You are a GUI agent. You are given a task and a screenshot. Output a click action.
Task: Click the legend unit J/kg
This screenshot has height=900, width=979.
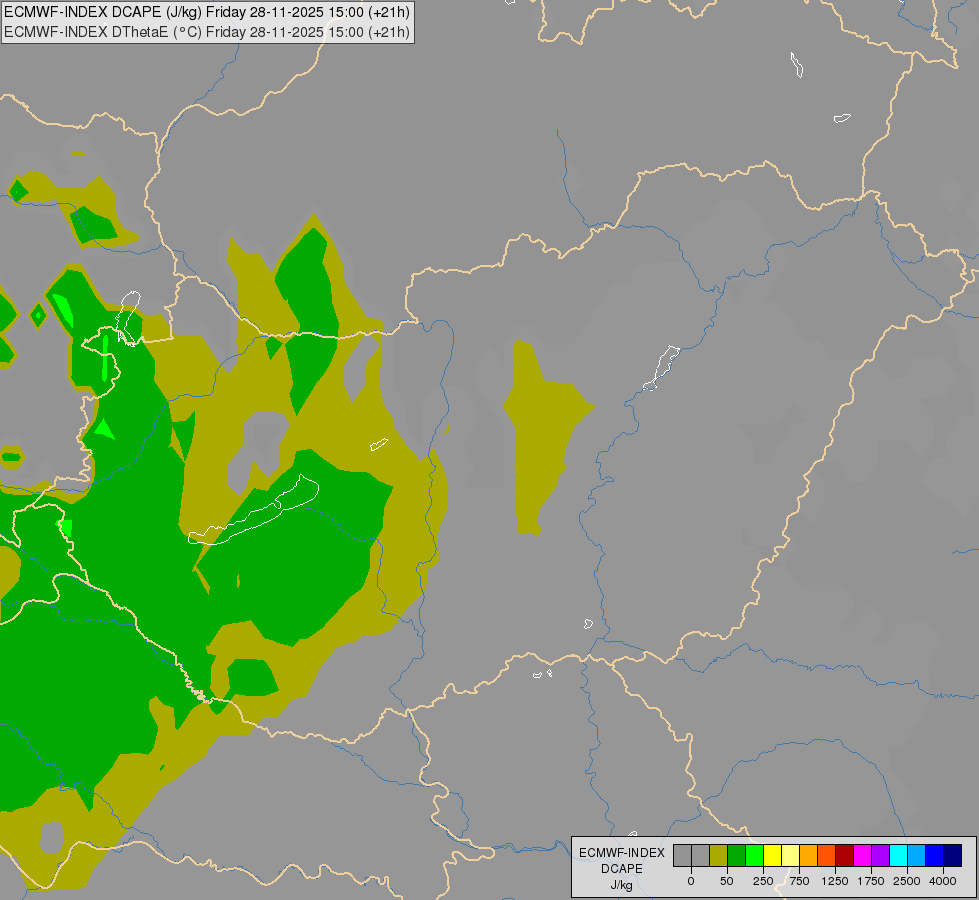[621, 886]
